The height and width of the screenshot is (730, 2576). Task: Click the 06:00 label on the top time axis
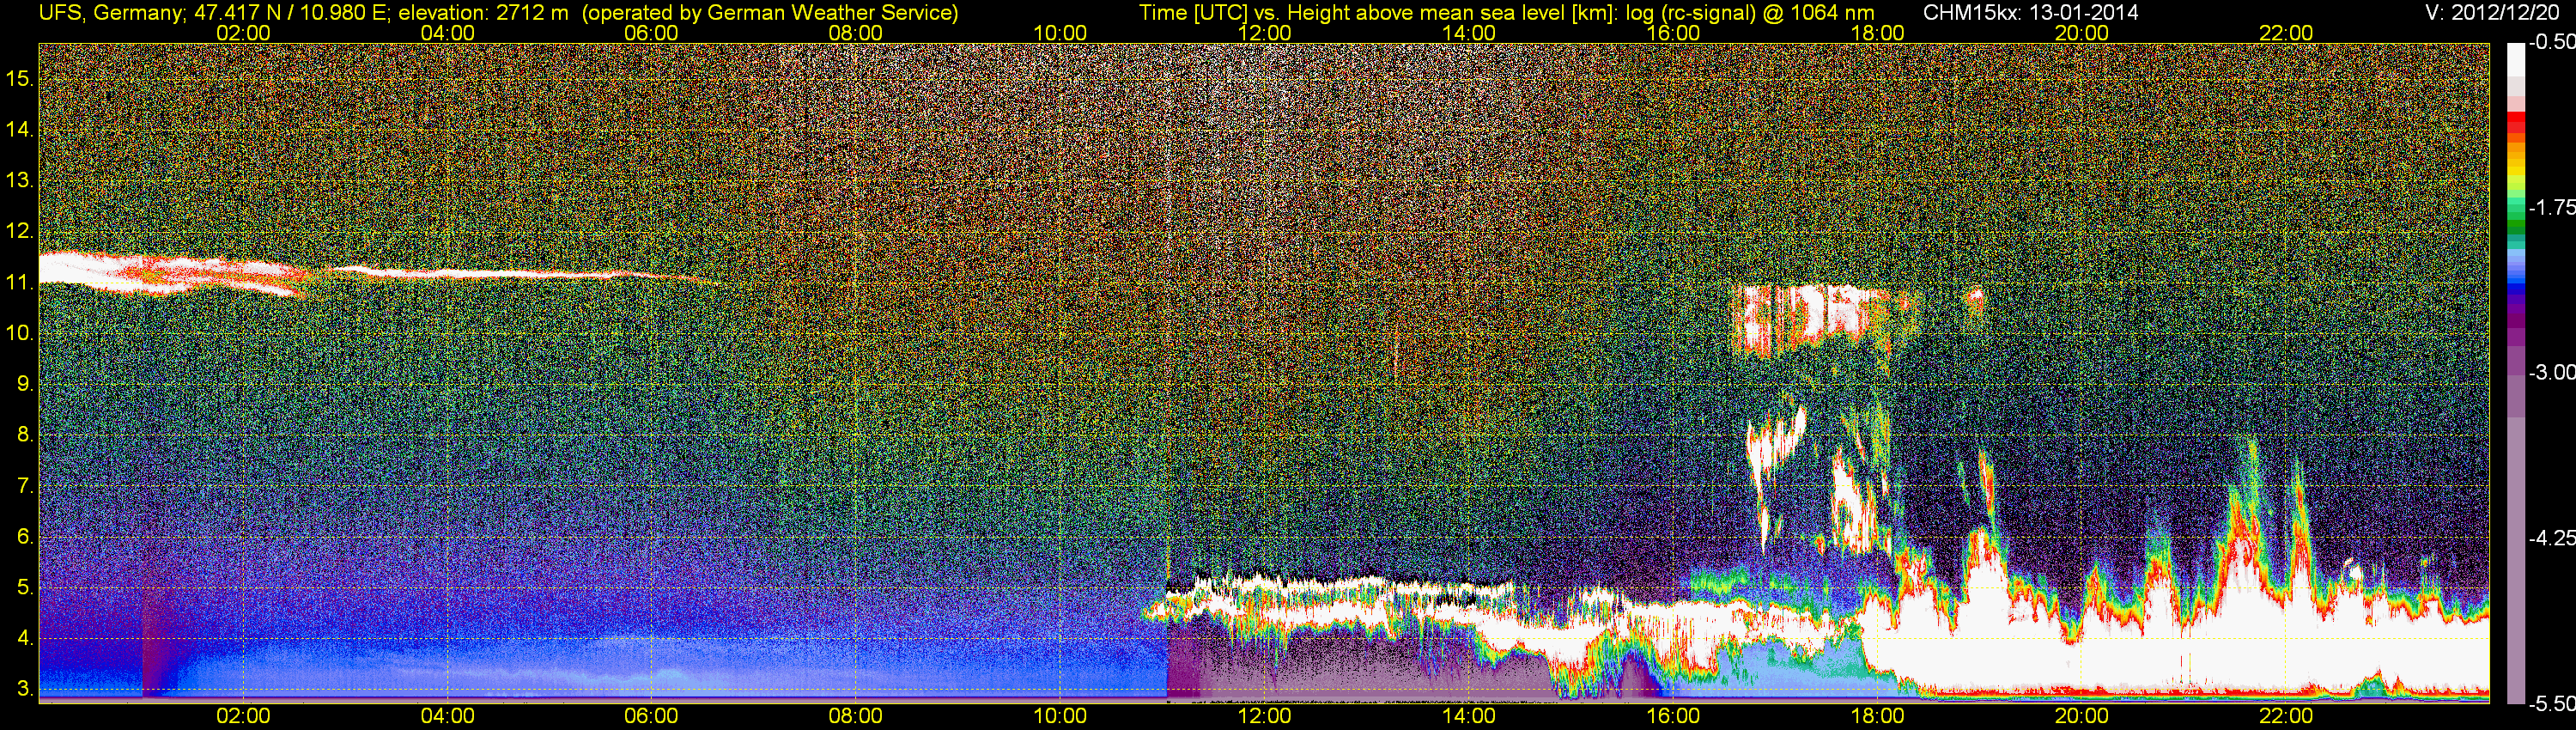point(651,33)
